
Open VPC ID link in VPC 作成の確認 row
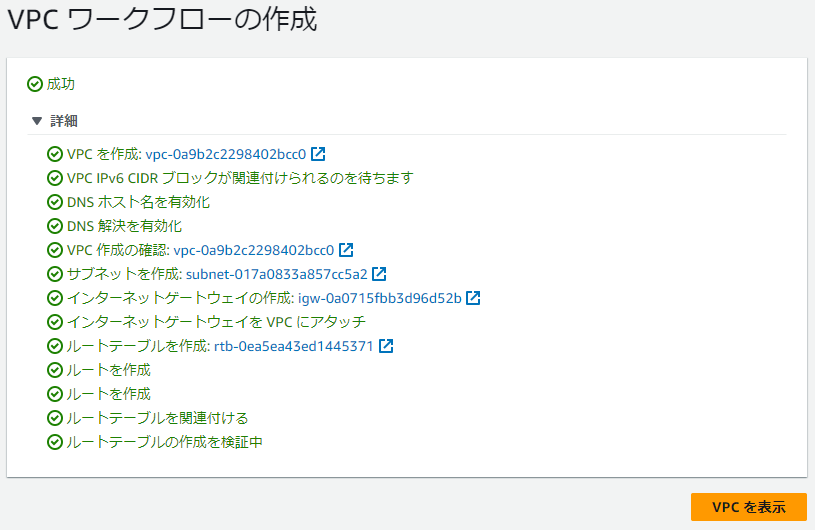tap(253, 250)
